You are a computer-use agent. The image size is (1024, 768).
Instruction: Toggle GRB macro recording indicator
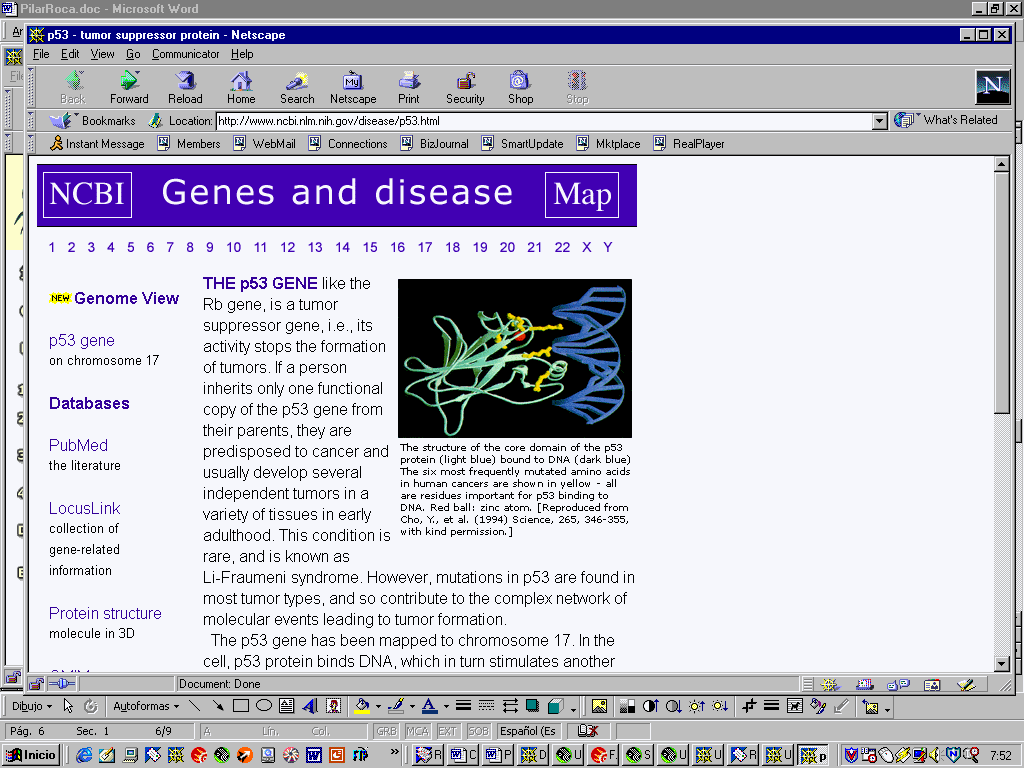(x=385, y=731)
